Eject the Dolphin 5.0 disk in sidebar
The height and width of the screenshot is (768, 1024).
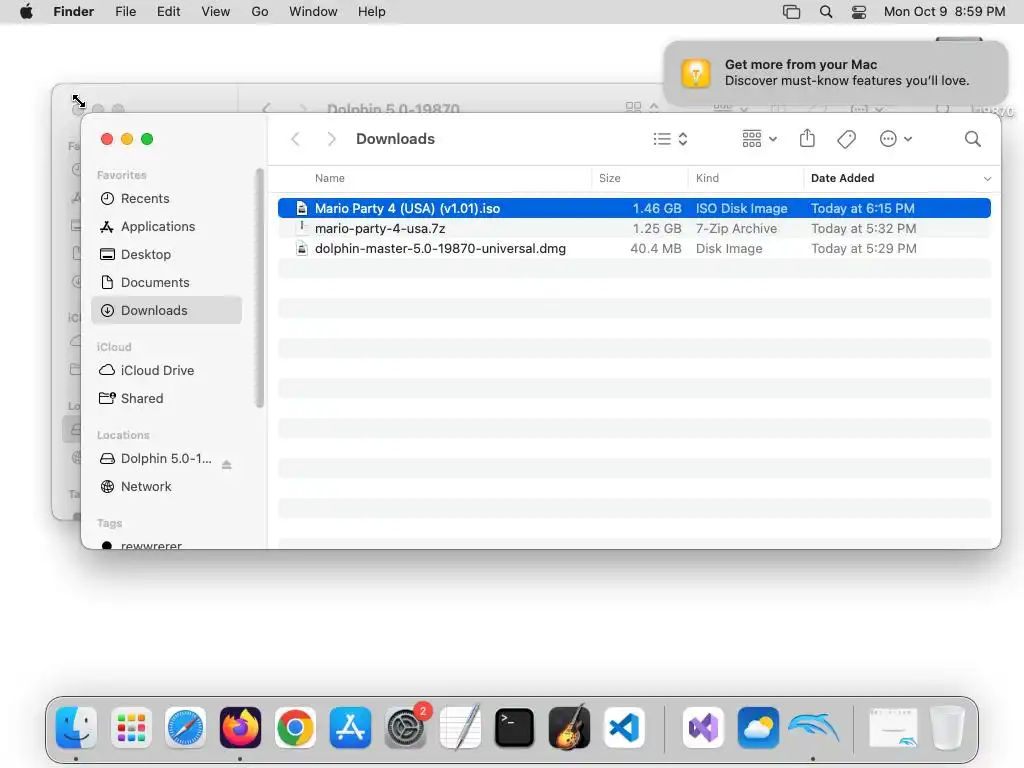pos(227,465)
